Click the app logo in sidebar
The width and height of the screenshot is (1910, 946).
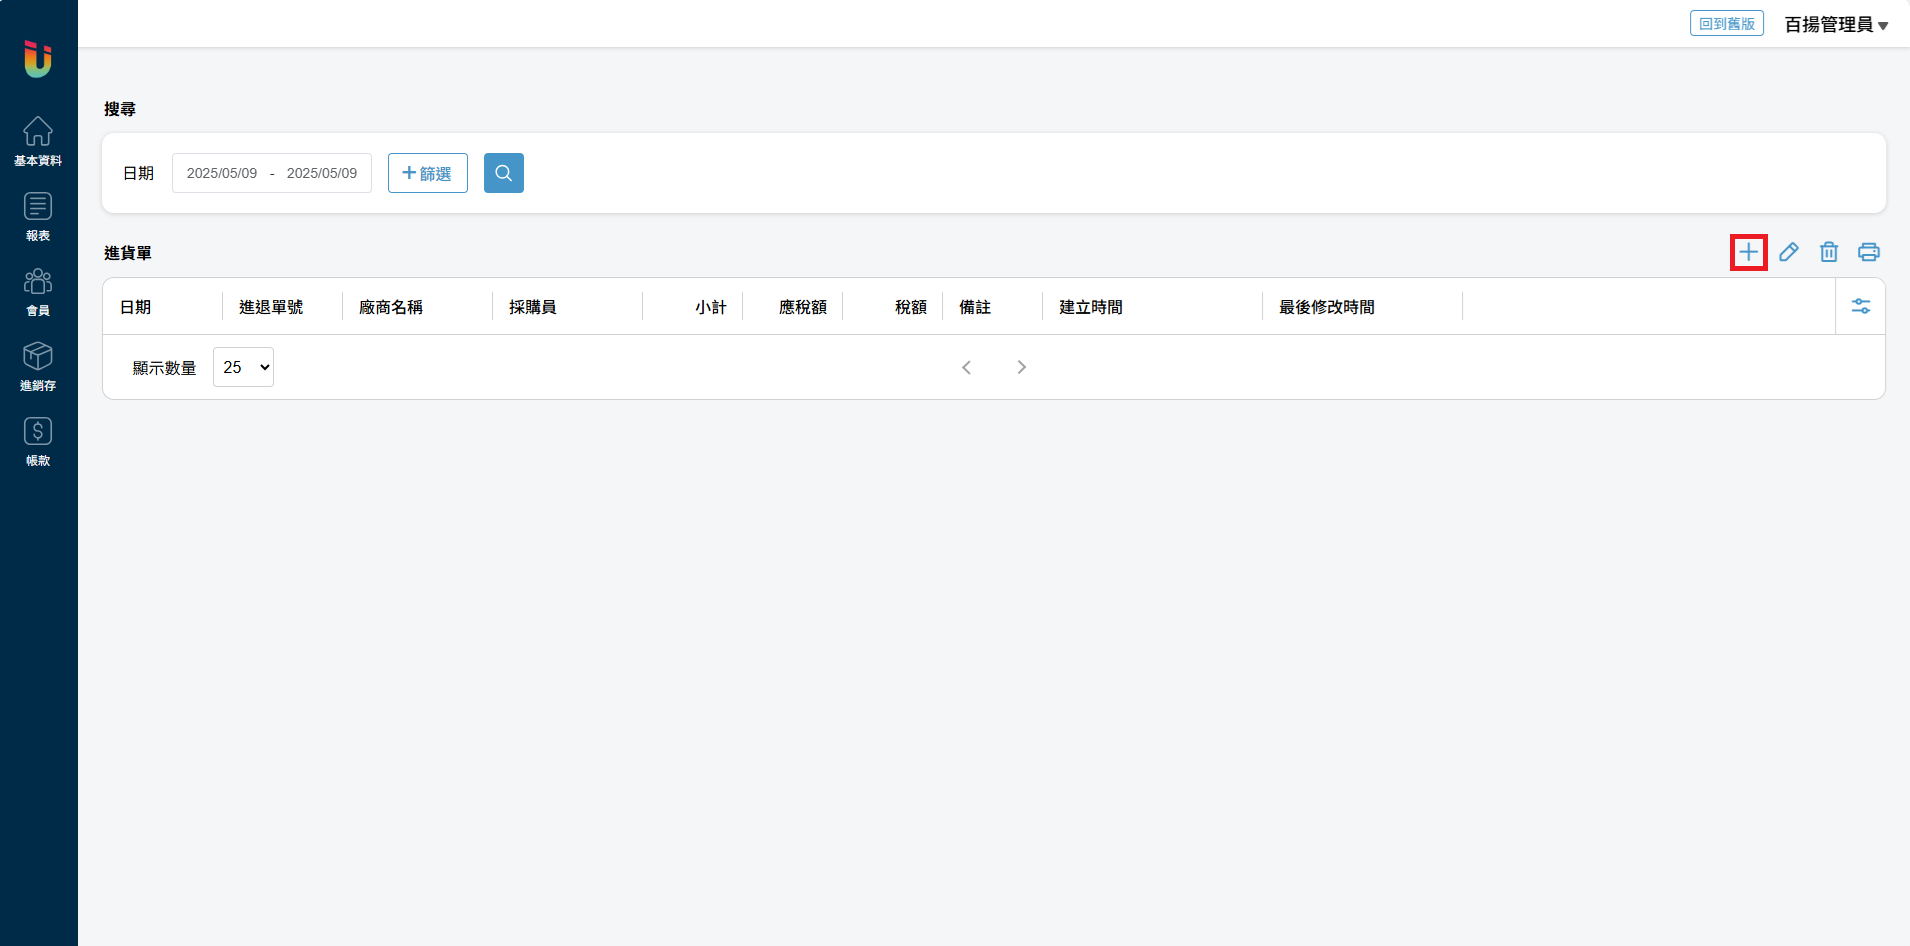tap(38, 59)
